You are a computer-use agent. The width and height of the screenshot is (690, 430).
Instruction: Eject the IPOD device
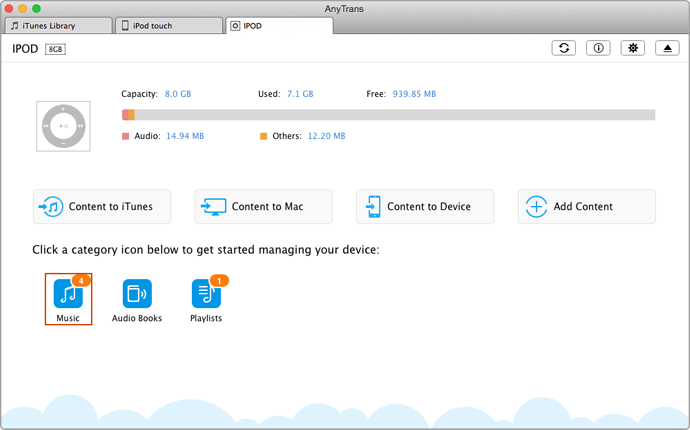coord(667,48)
